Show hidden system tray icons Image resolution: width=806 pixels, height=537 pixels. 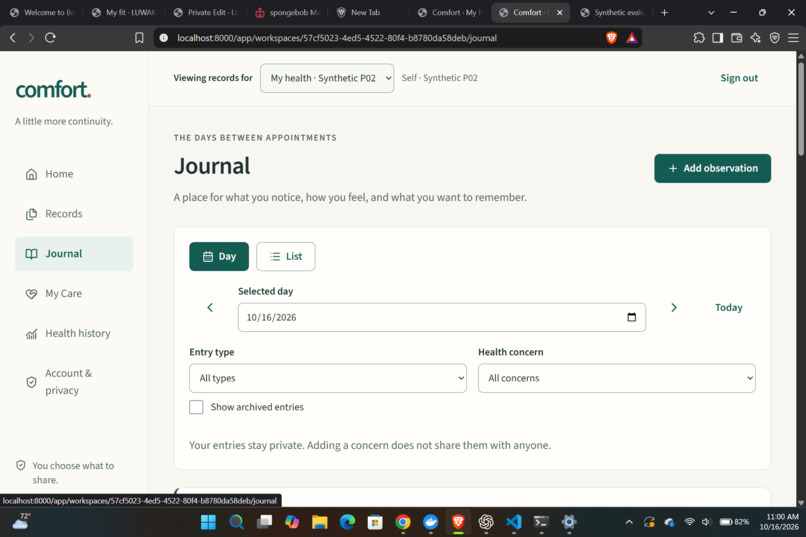pyautogui.click(x=629, y=522)
